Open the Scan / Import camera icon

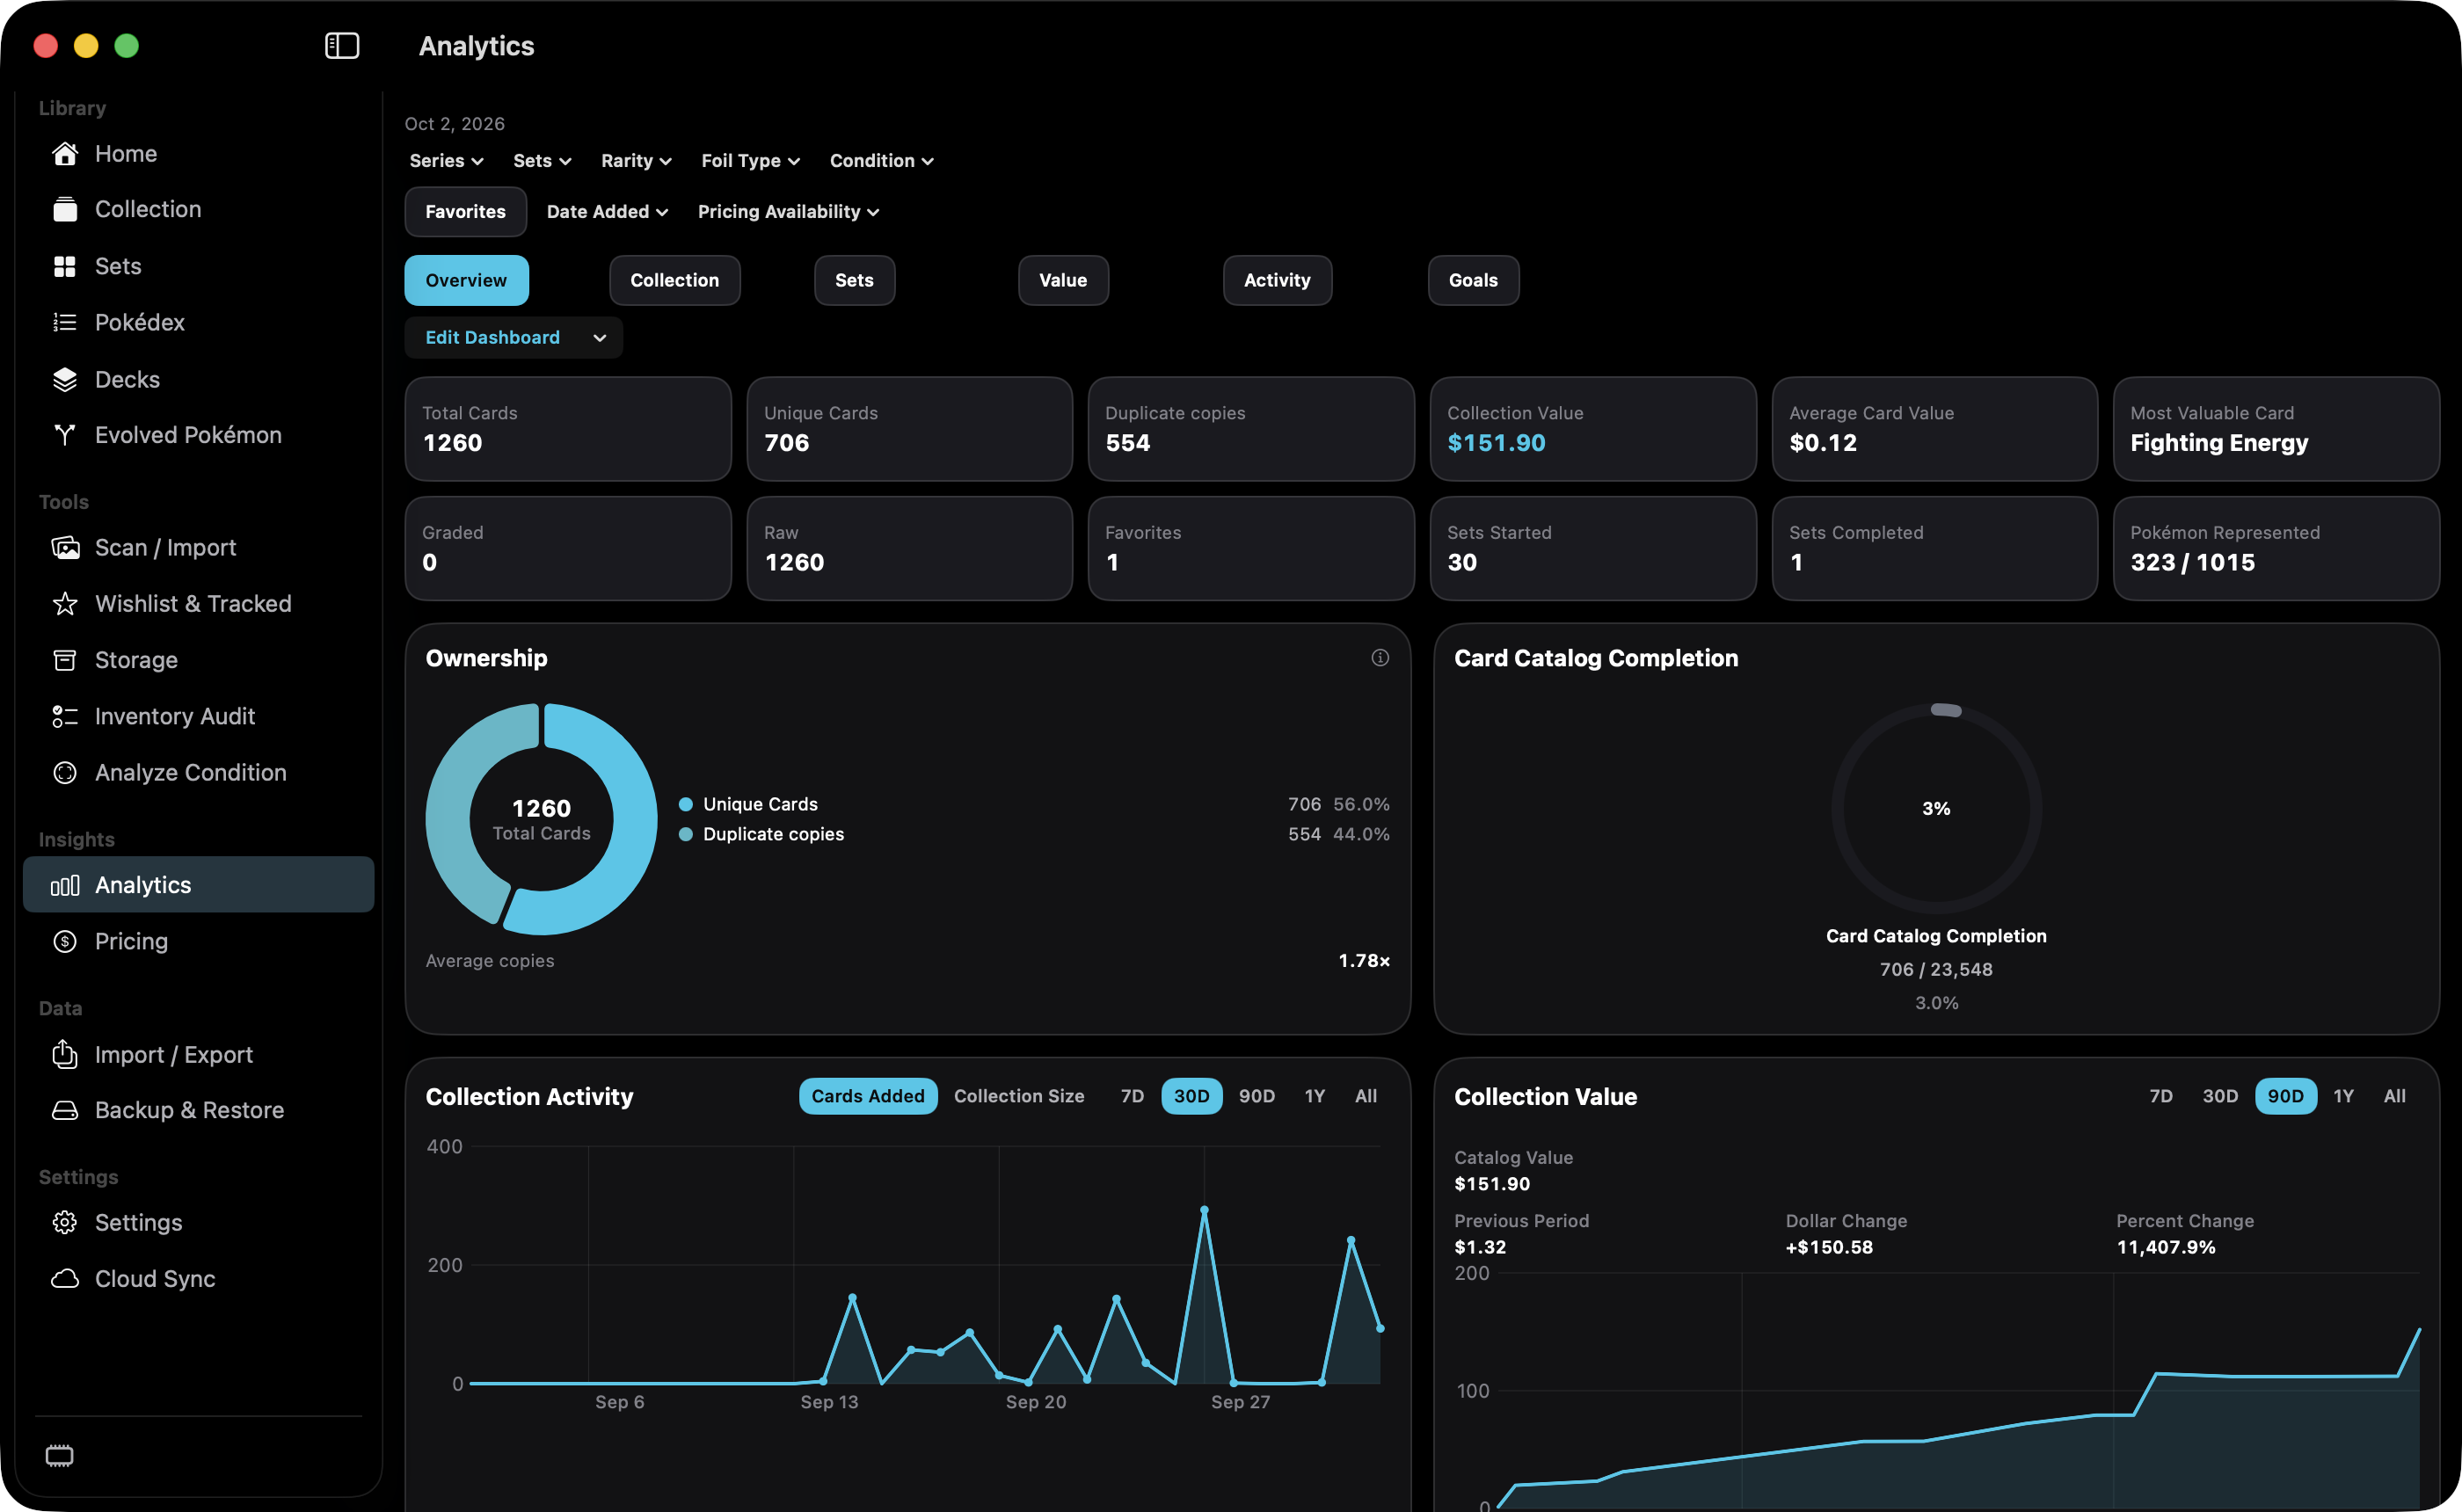pyautogui.click(x=65, y=548)
